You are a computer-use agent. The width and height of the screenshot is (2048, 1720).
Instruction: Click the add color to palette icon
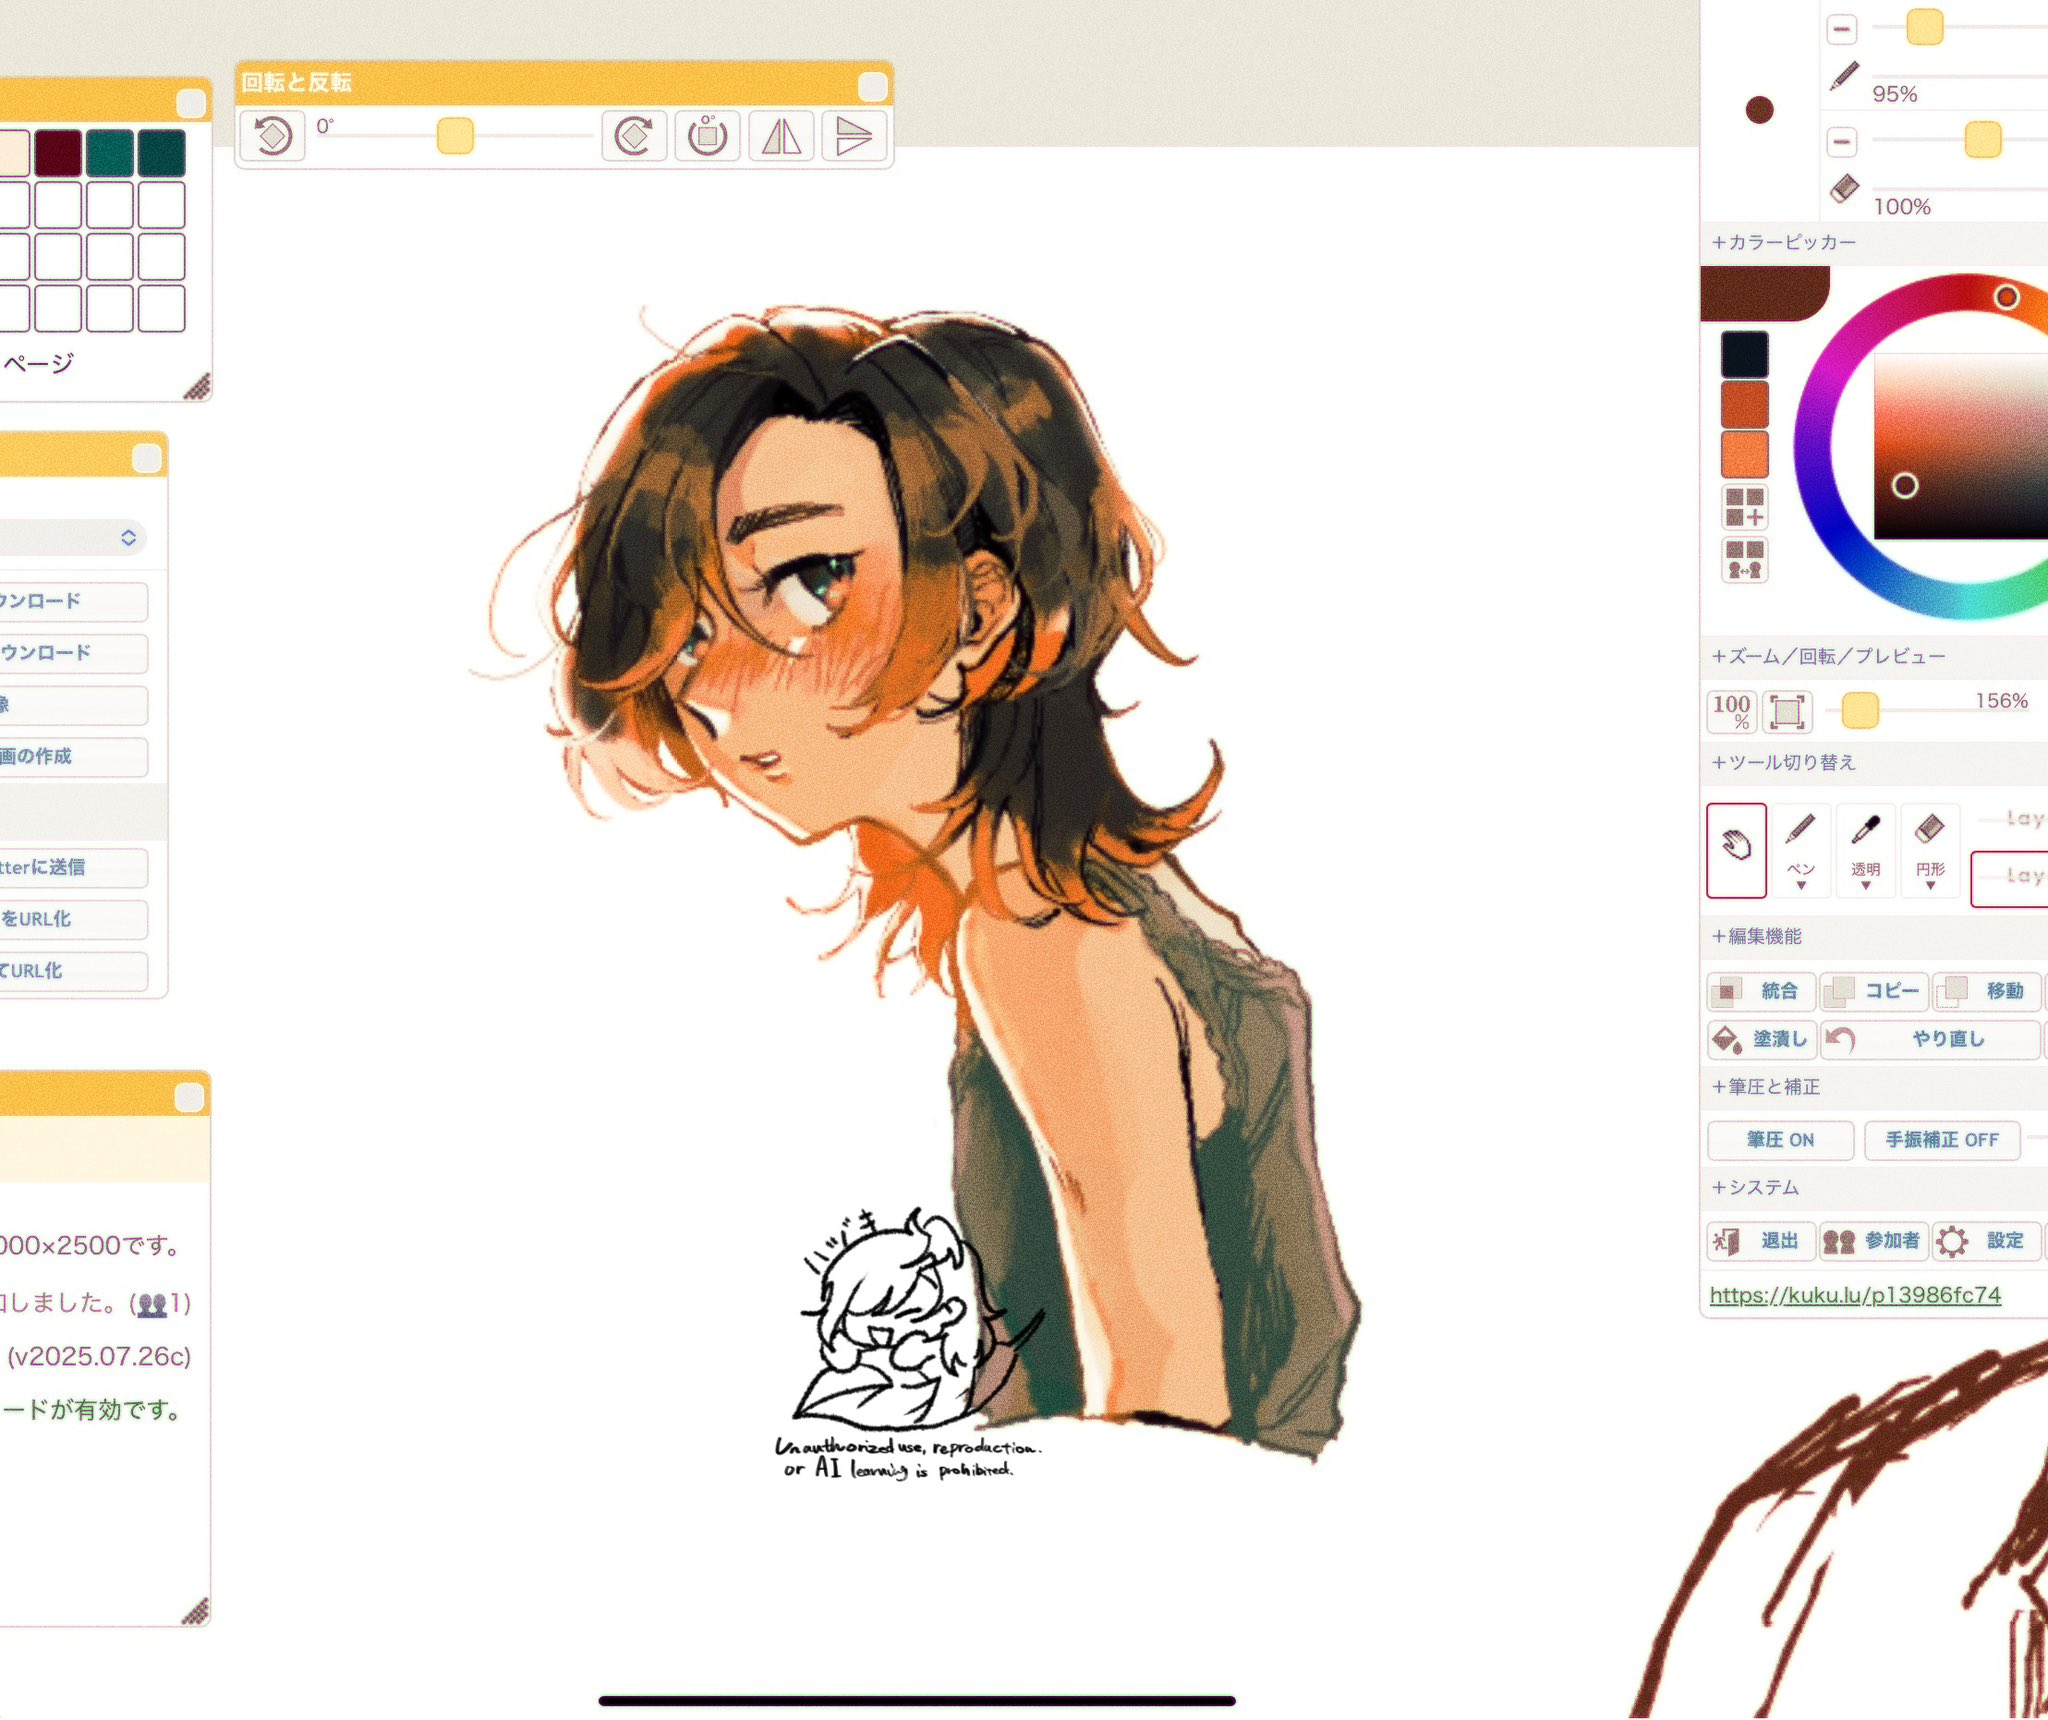point(1744,507)
